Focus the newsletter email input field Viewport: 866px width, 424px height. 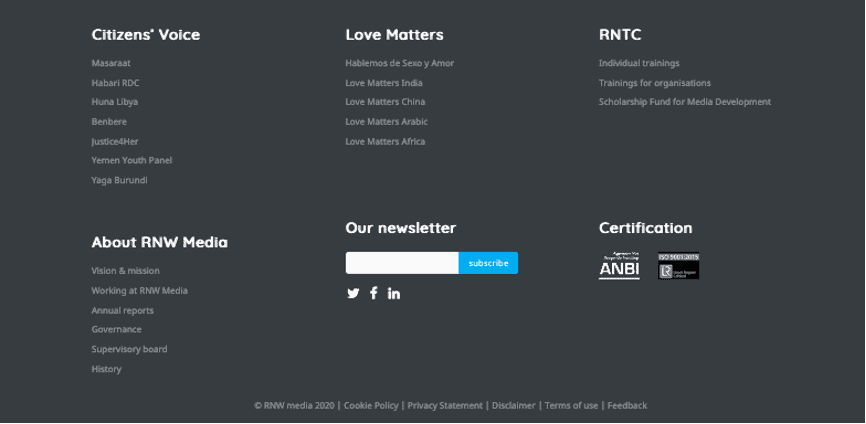point(402,263)
